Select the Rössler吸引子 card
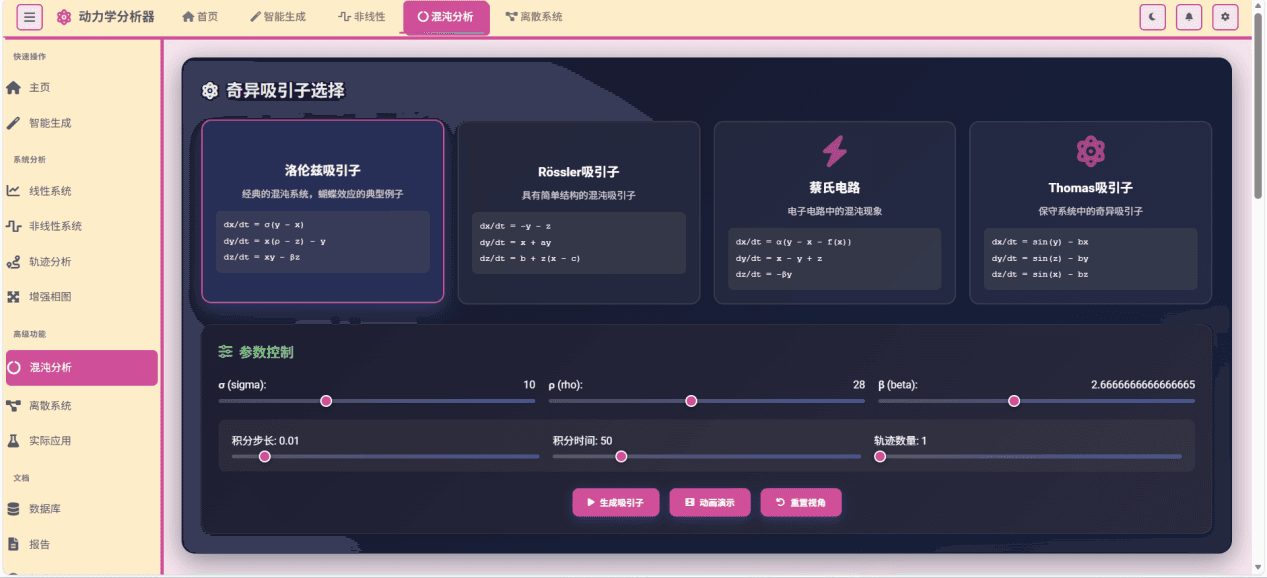 [x=578, y=212]
